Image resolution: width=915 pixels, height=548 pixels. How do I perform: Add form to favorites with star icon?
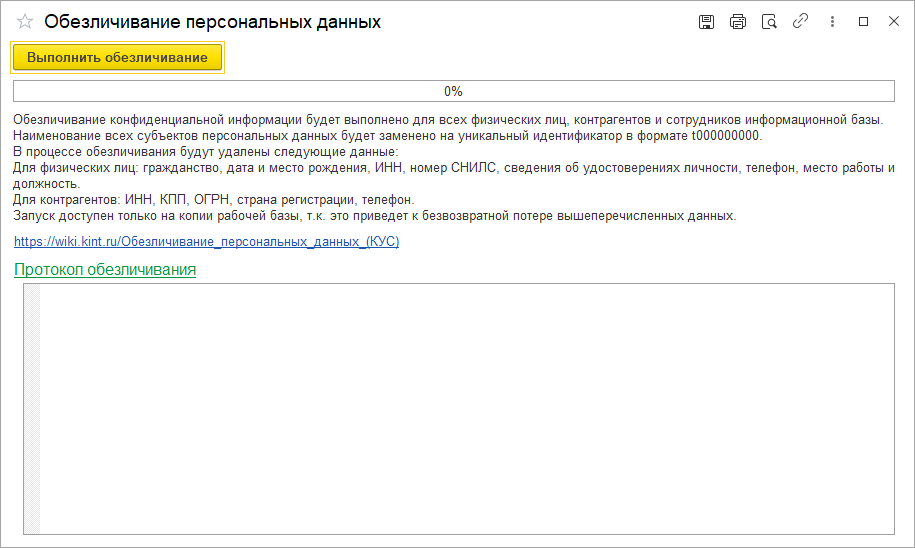[x=25, y=22]
